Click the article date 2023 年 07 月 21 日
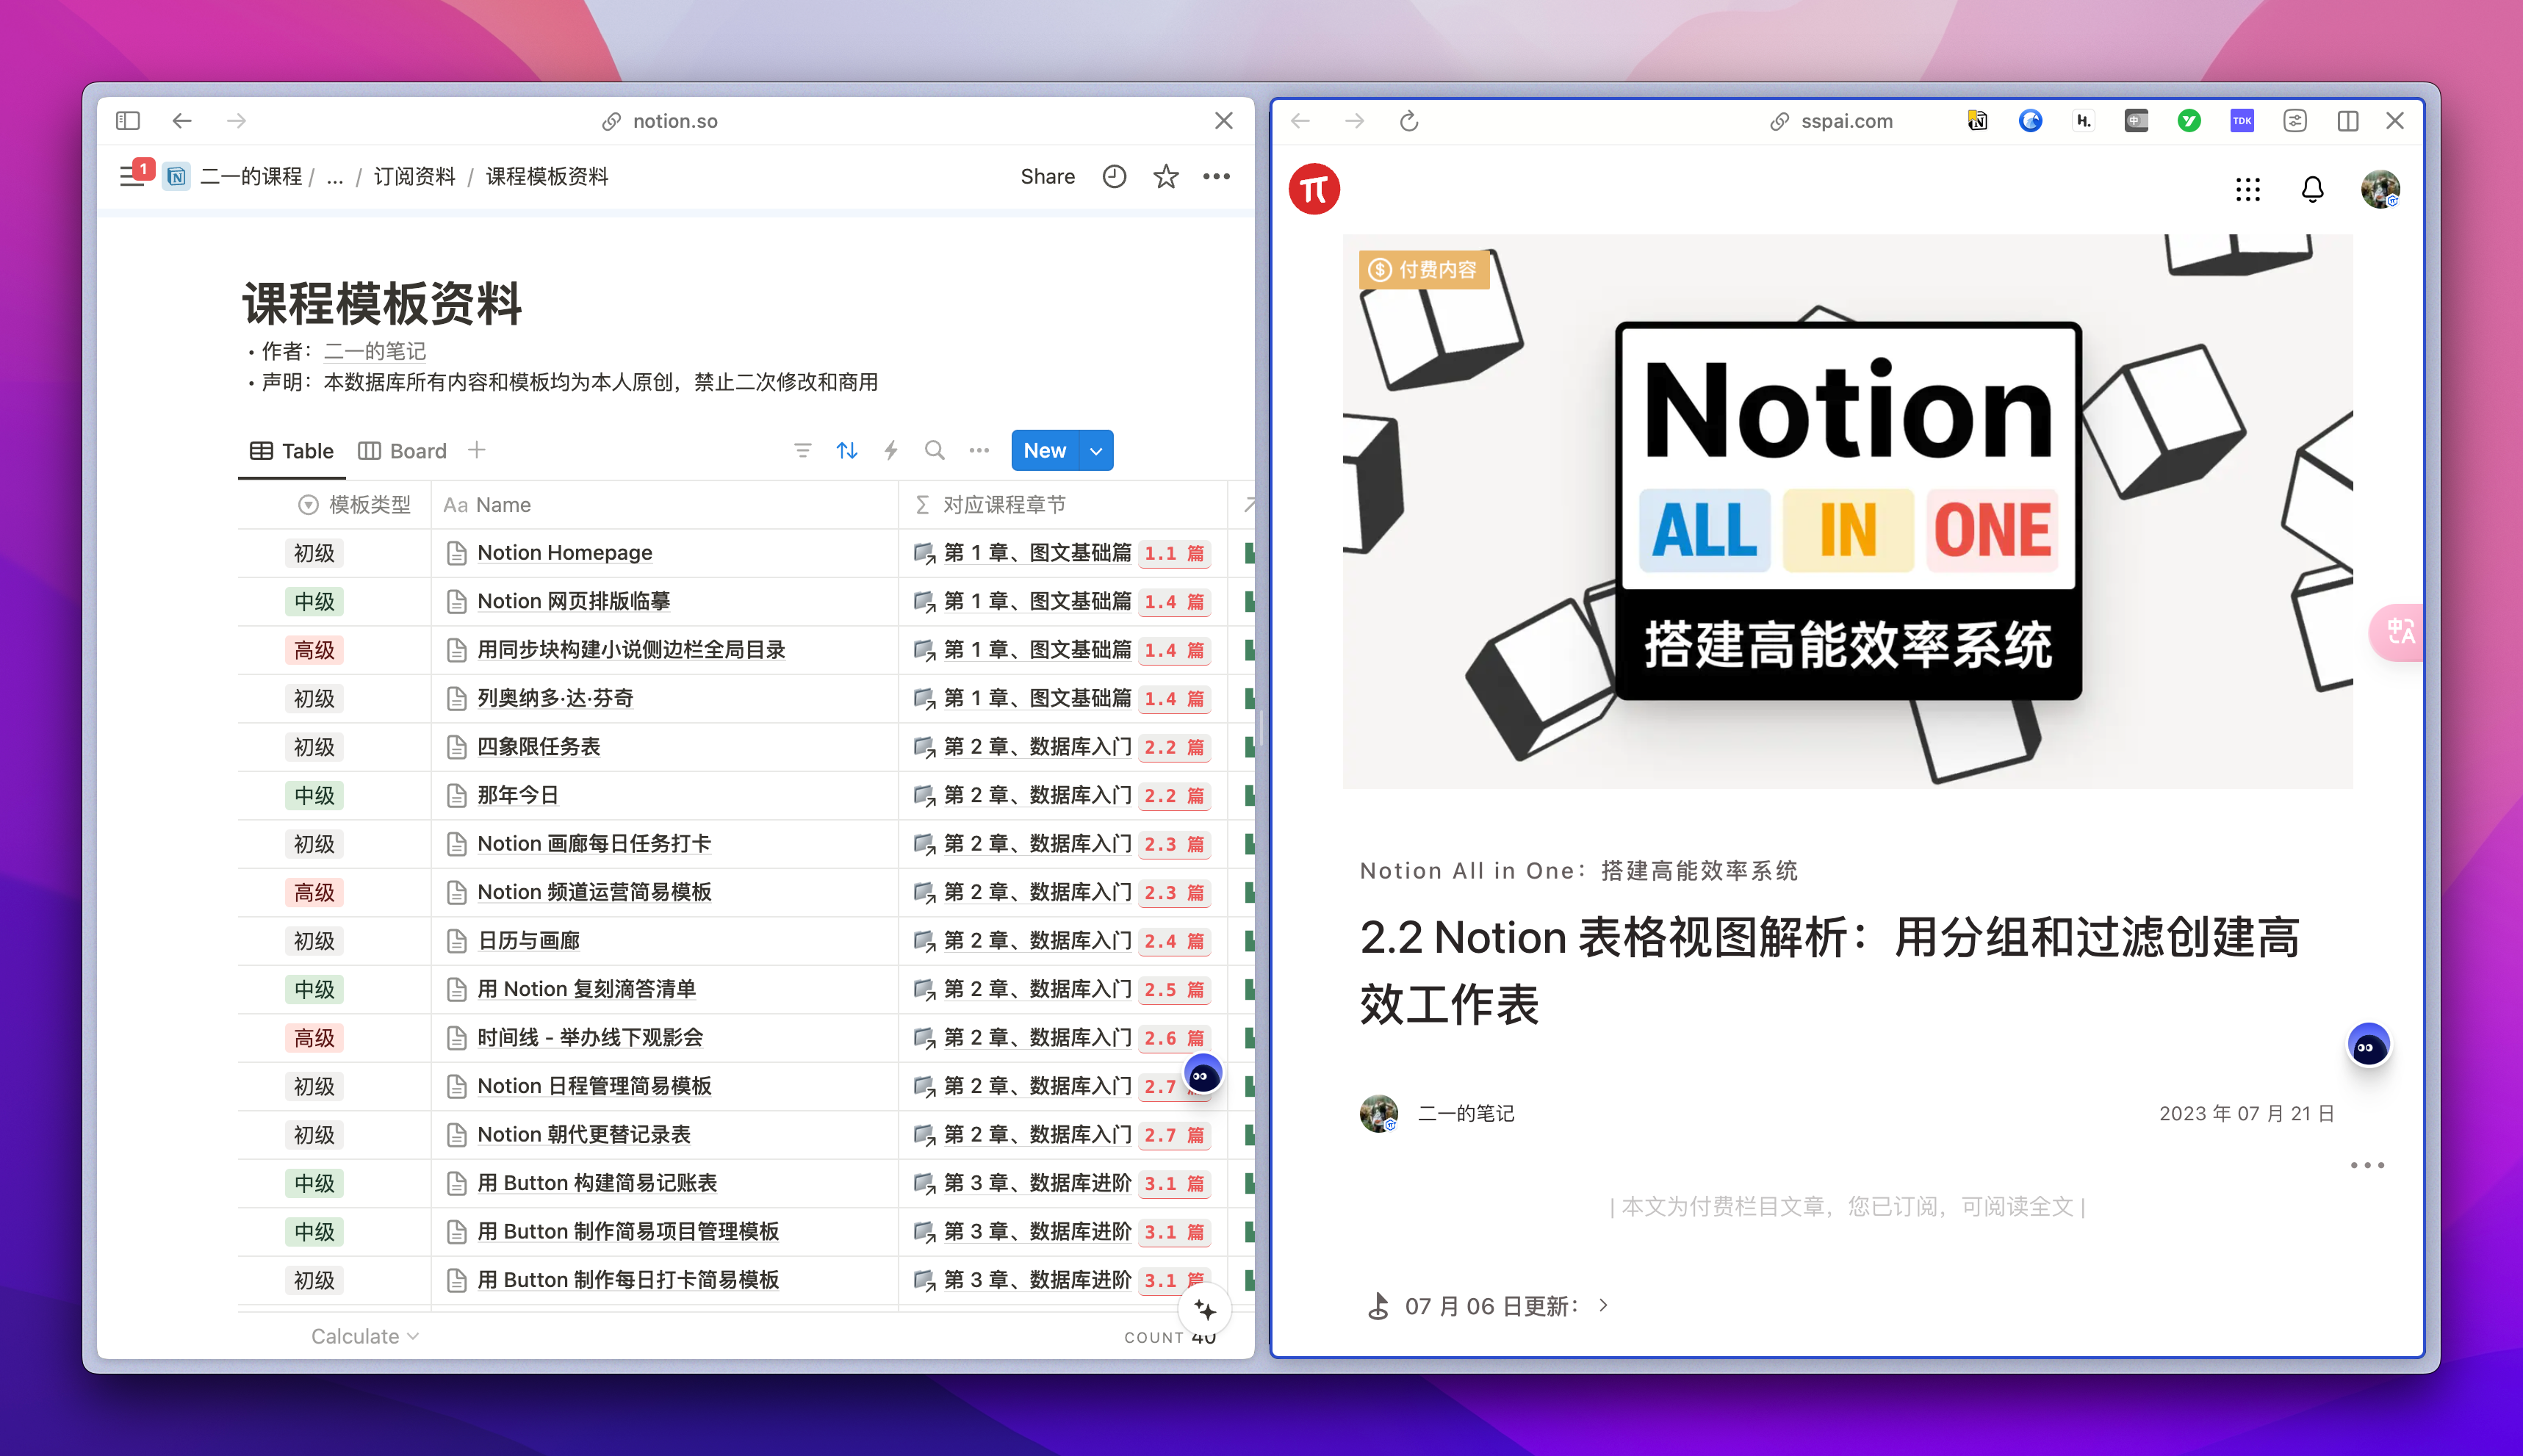 pos(2246,1113)
